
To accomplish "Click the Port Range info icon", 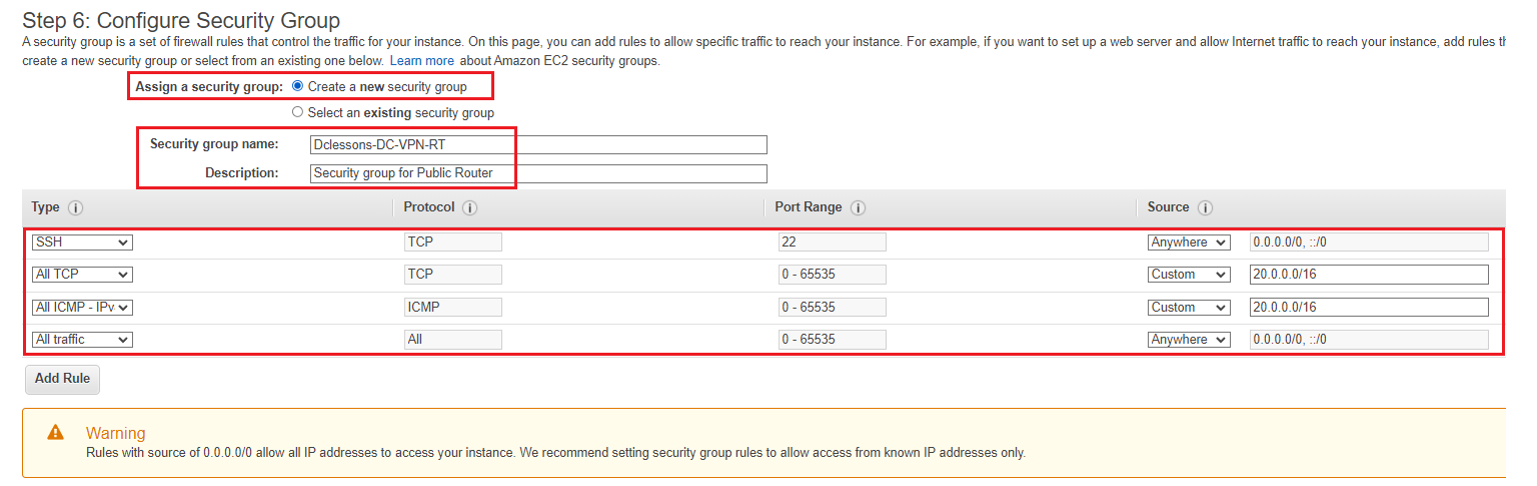I will pyautogui.click(x=858, y=208).
